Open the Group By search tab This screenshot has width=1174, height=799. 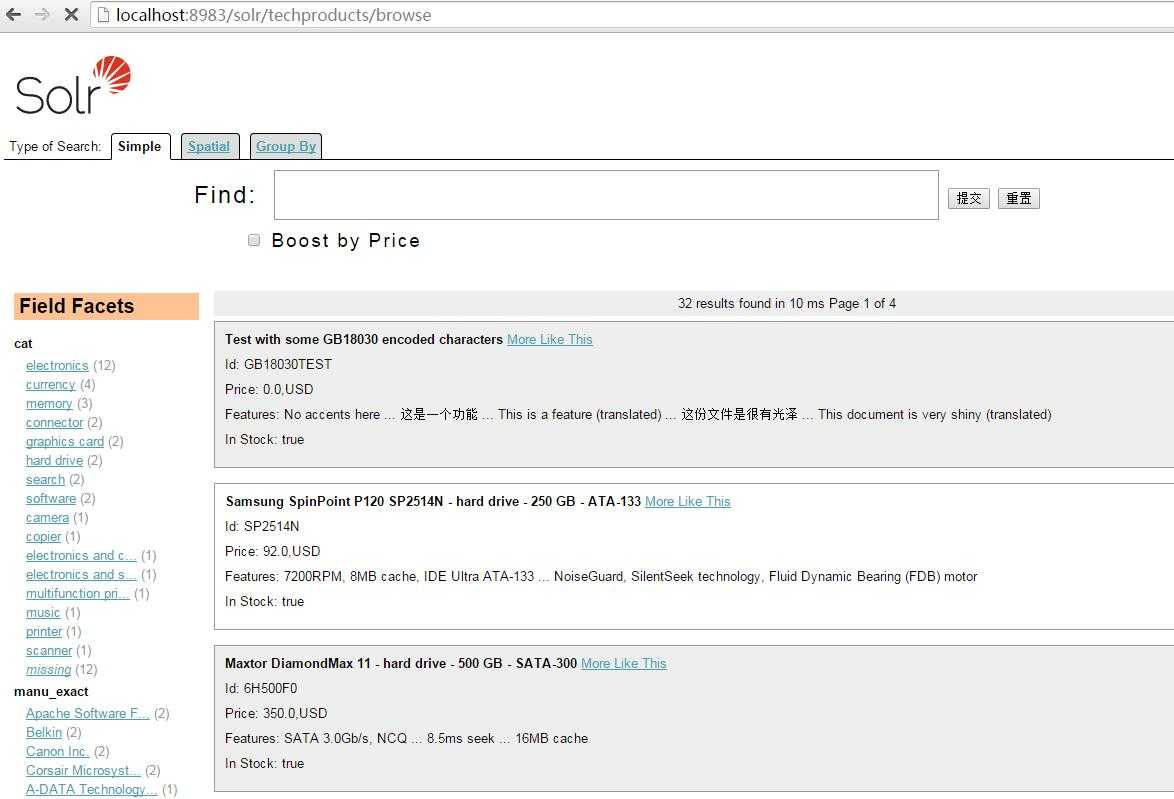coord(285,146)
